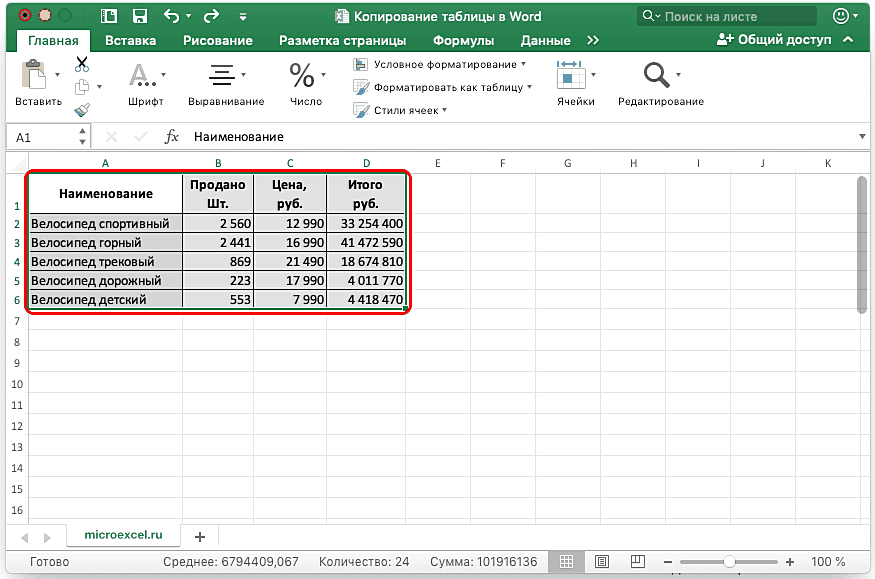Click the 100 % zoom level
The height and width of the screenshot is (579, 875).
pos(828,562)
